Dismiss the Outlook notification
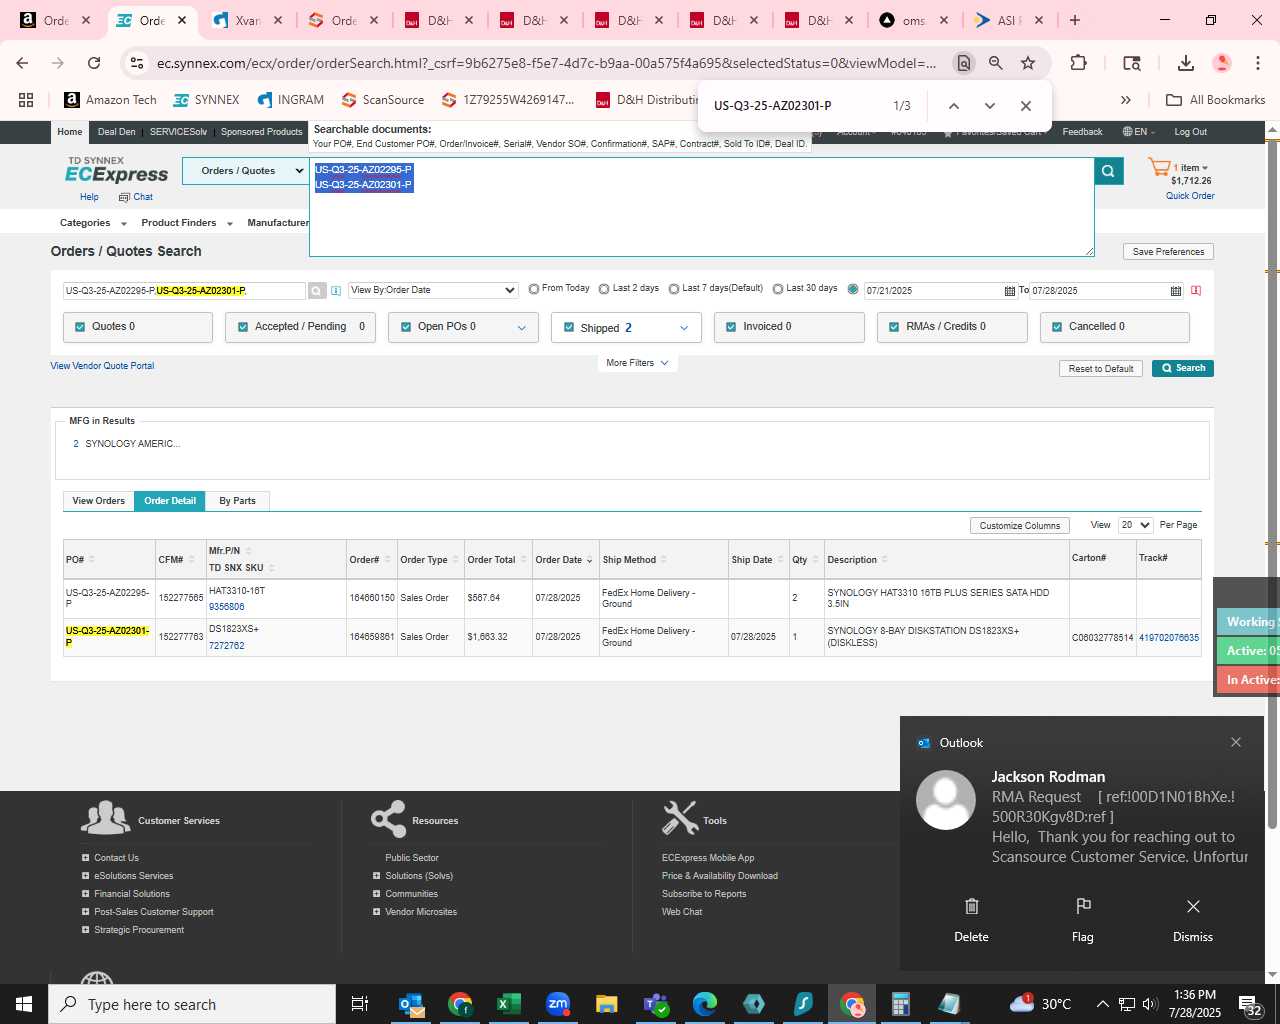This screenshot has width=1280, height=1024. [x=1193, y=920]
